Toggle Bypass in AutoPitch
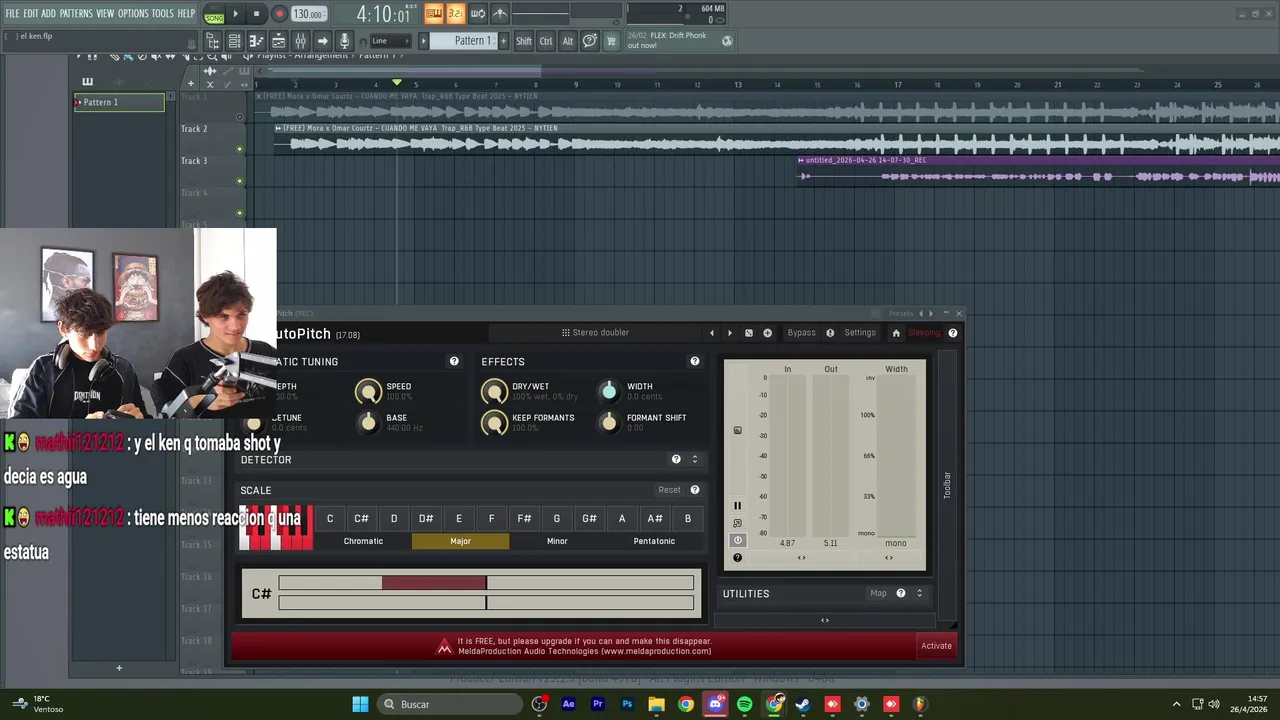Viewport: 1280px width, 720px height. [x=801, y=333]
